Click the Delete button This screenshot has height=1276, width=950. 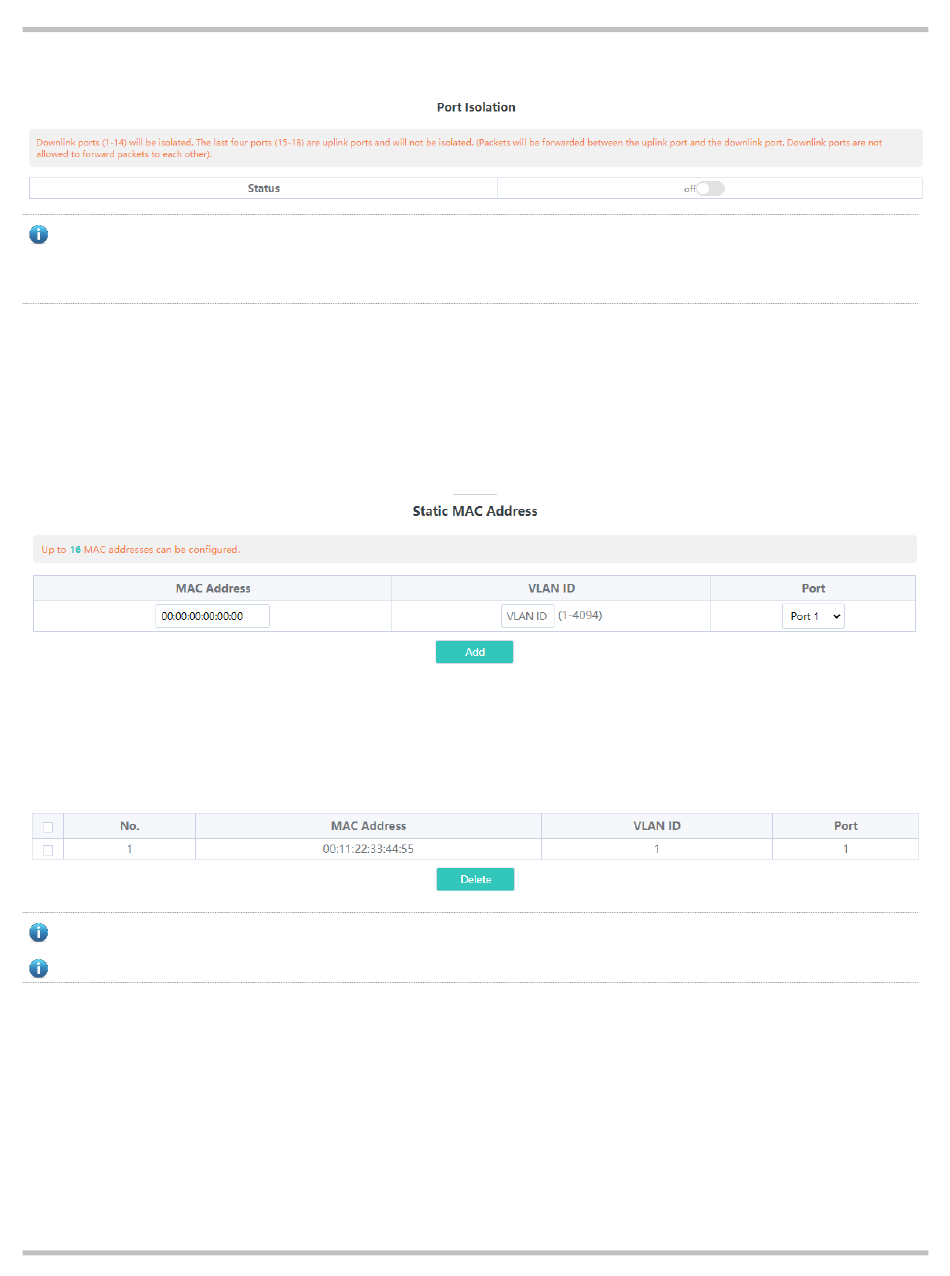coord(475,879)
